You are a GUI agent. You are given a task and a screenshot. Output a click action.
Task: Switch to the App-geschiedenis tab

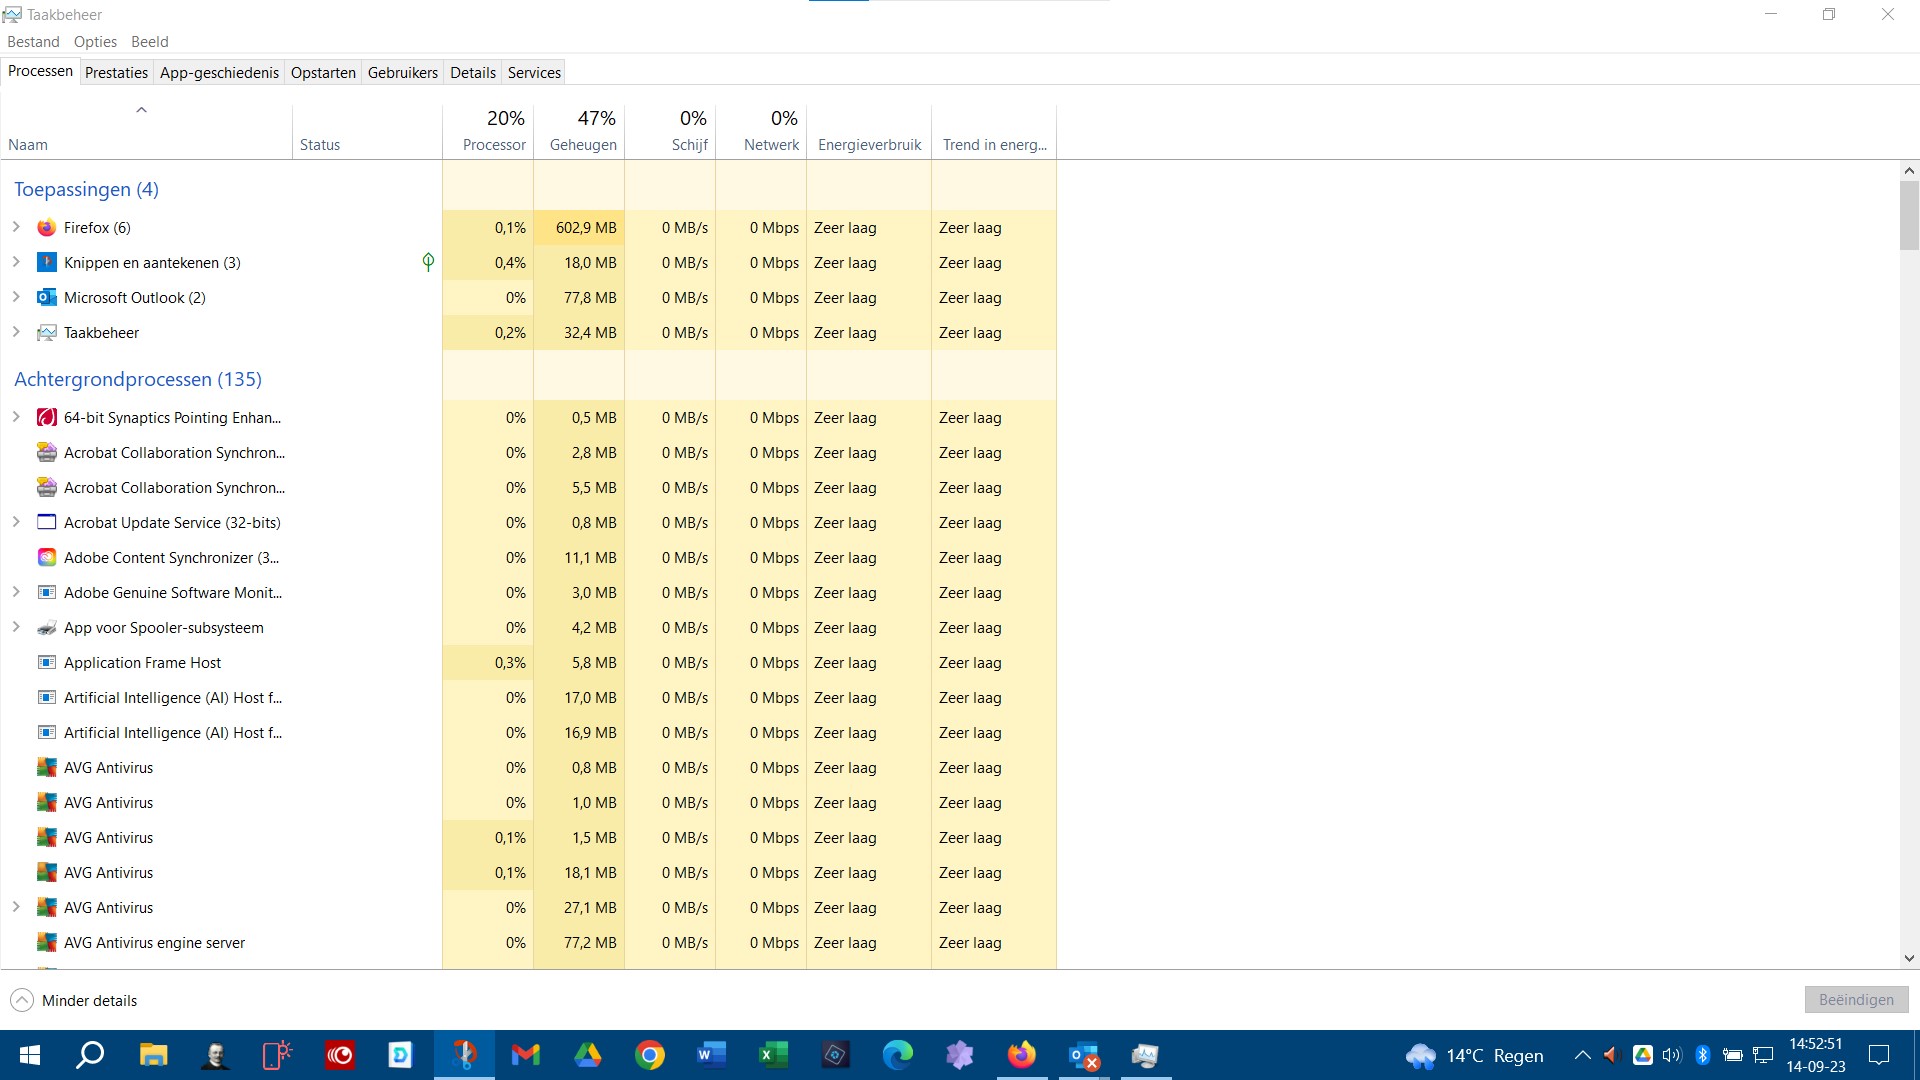(x=219, y=73)
